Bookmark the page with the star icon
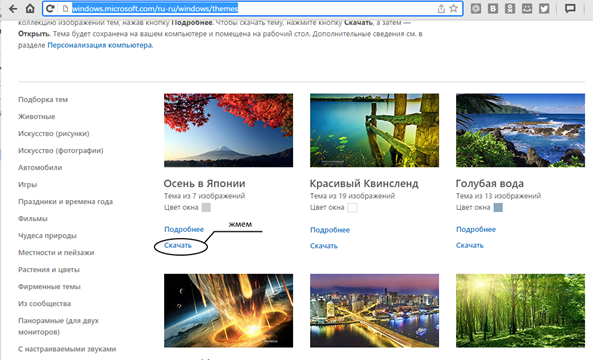This screenshot has width=593, height=360. coord(453,8)
